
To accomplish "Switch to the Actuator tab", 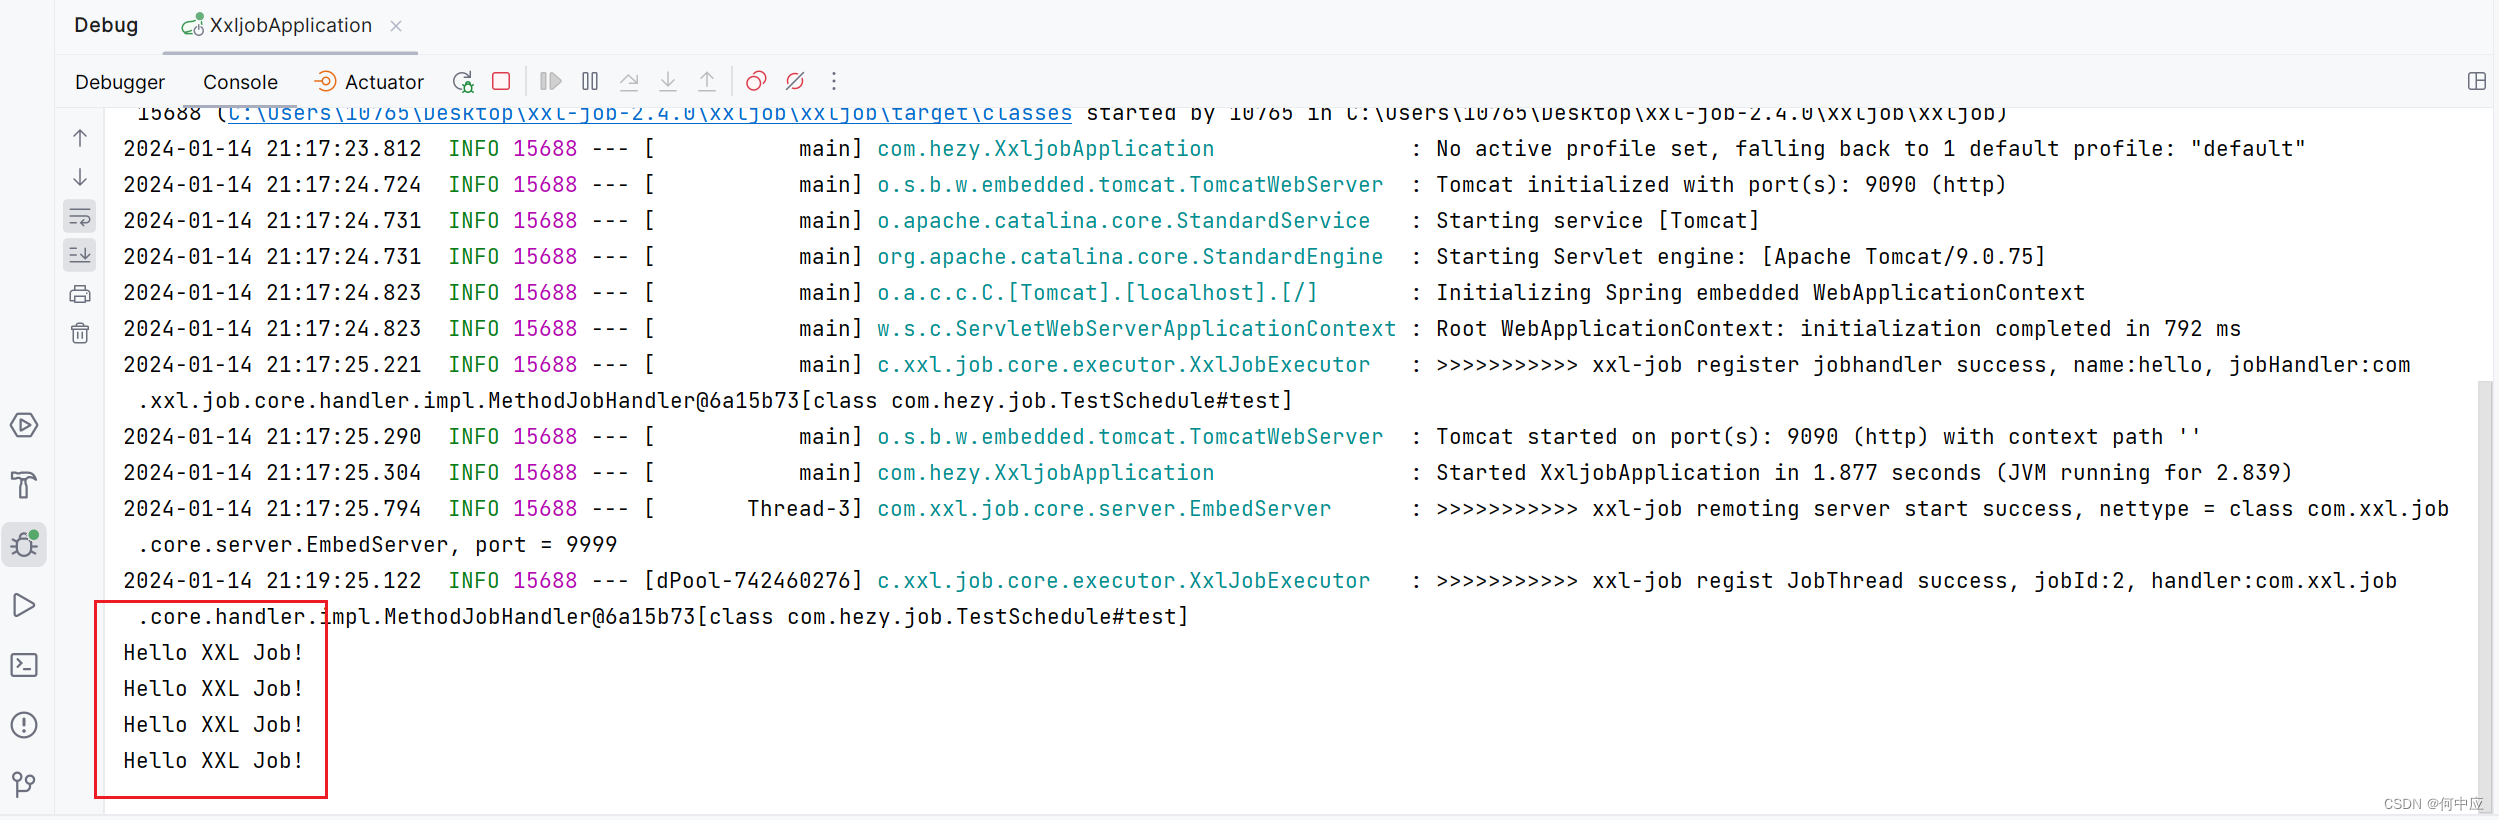I will (x=369, y=82).
